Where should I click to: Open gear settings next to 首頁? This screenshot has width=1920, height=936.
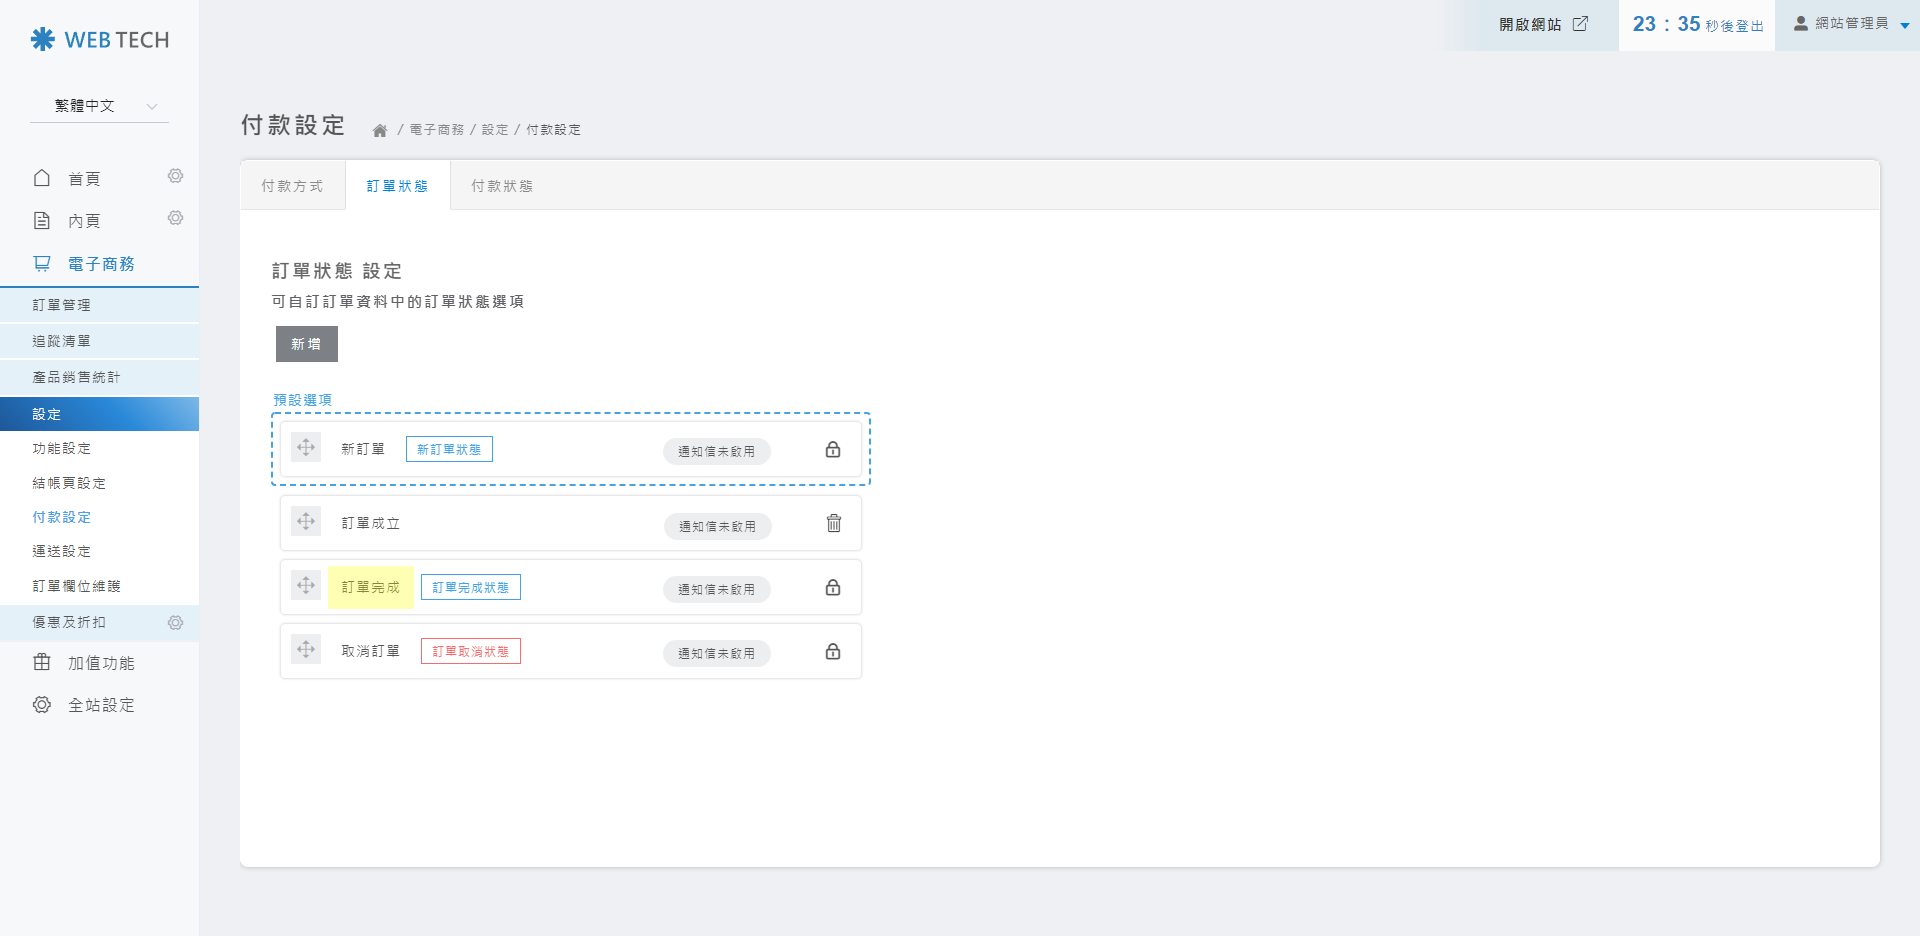tap(175, 177)
